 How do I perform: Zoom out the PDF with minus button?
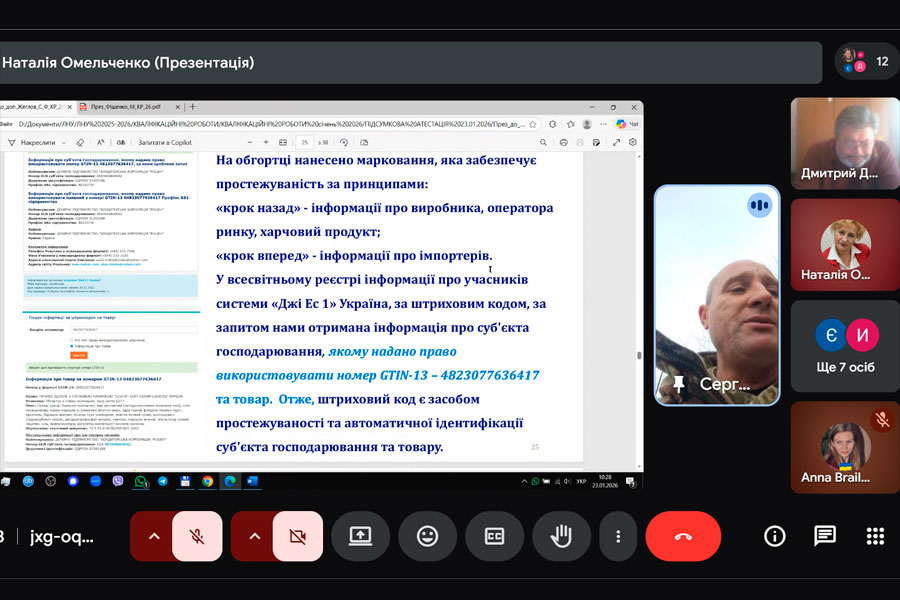click(250, 142)
